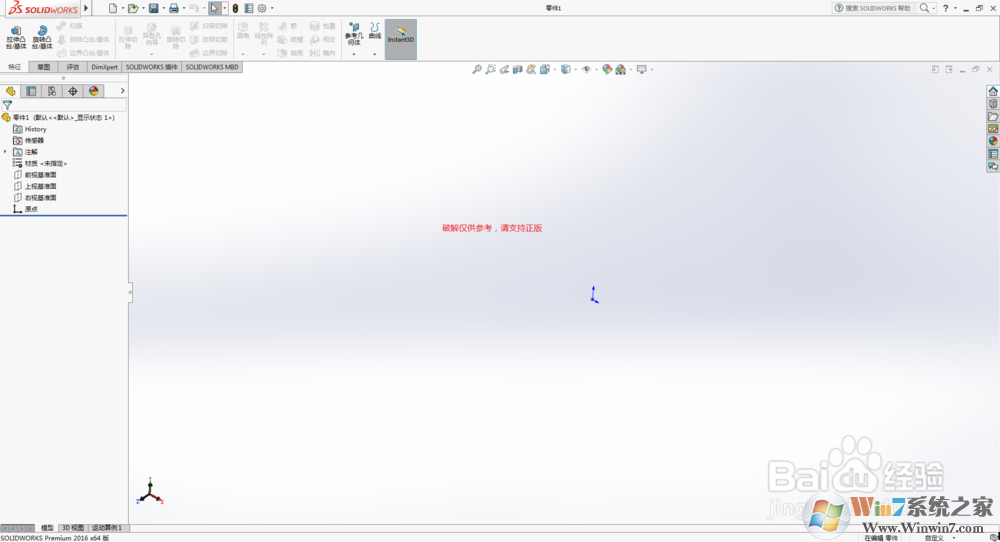
Task: Click the tree filter funnel field
Action: click(64, 105)
